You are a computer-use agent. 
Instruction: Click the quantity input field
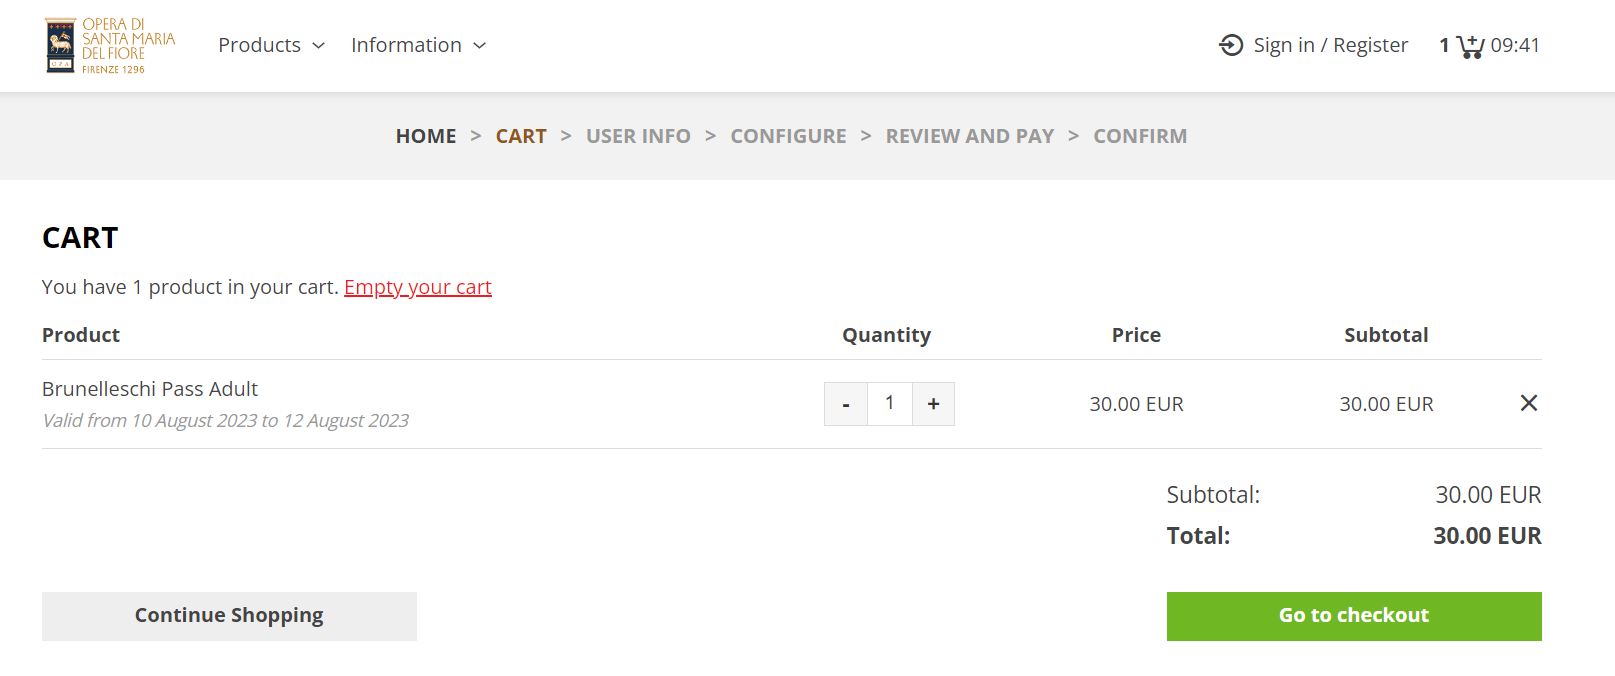click(889, 404)
